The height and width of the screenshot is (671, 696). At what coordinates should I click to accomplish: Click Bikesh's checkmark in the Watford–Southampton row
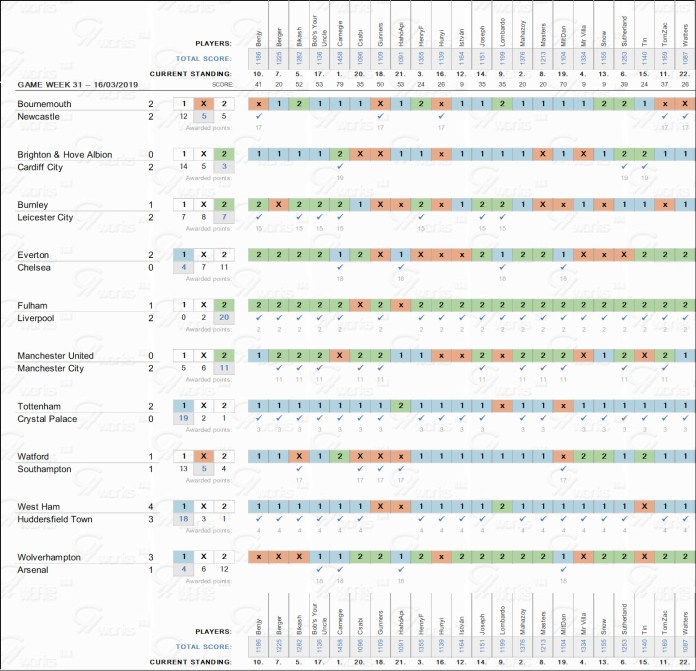[299, 469]
